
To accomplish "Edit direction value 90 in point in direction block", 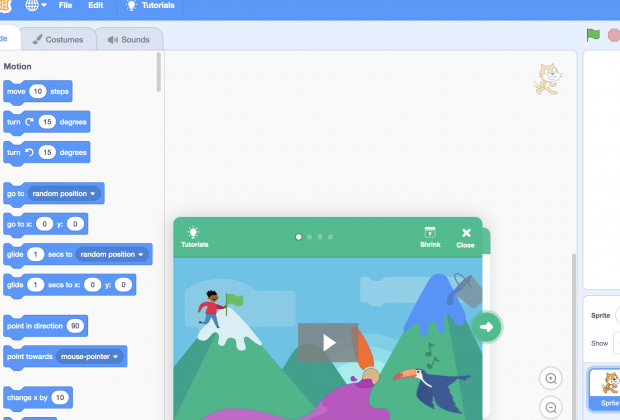I will pyautogui.click(x=75, y=326).
